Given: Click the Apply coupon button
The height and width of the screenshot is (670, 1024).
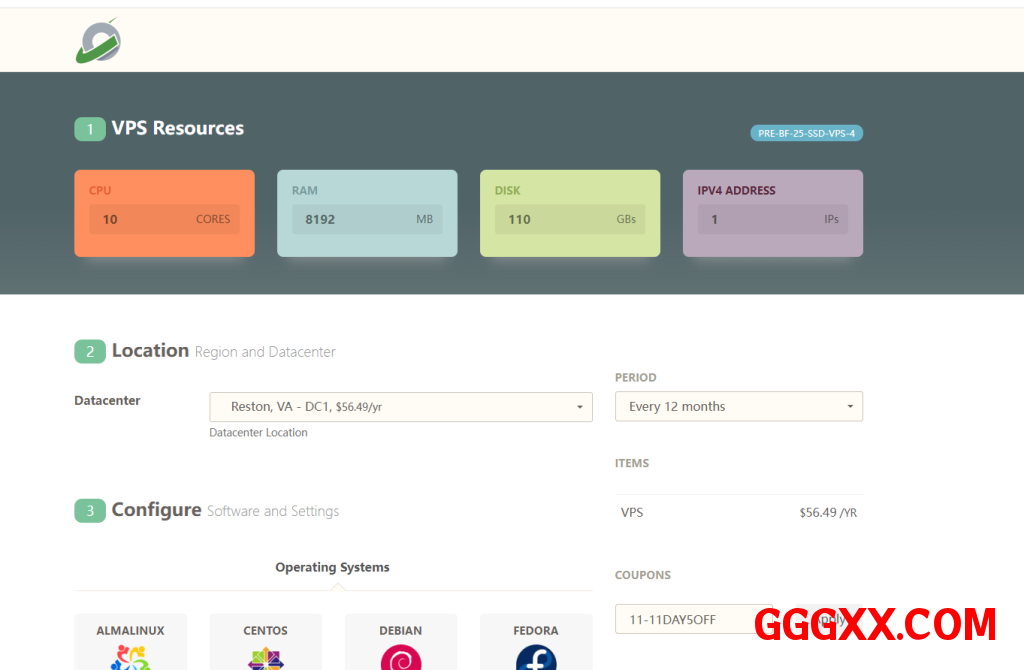Looking at the screenshot, I should coord(830,620).
